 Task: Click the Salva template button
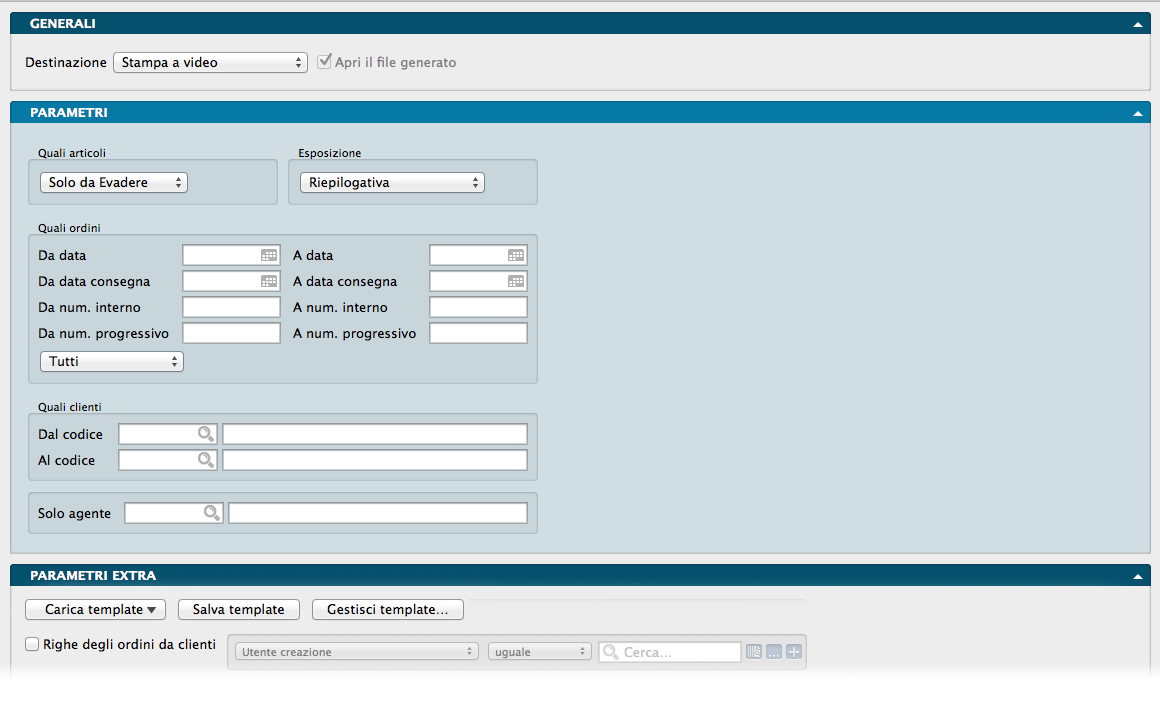click(x=239, y=610)
